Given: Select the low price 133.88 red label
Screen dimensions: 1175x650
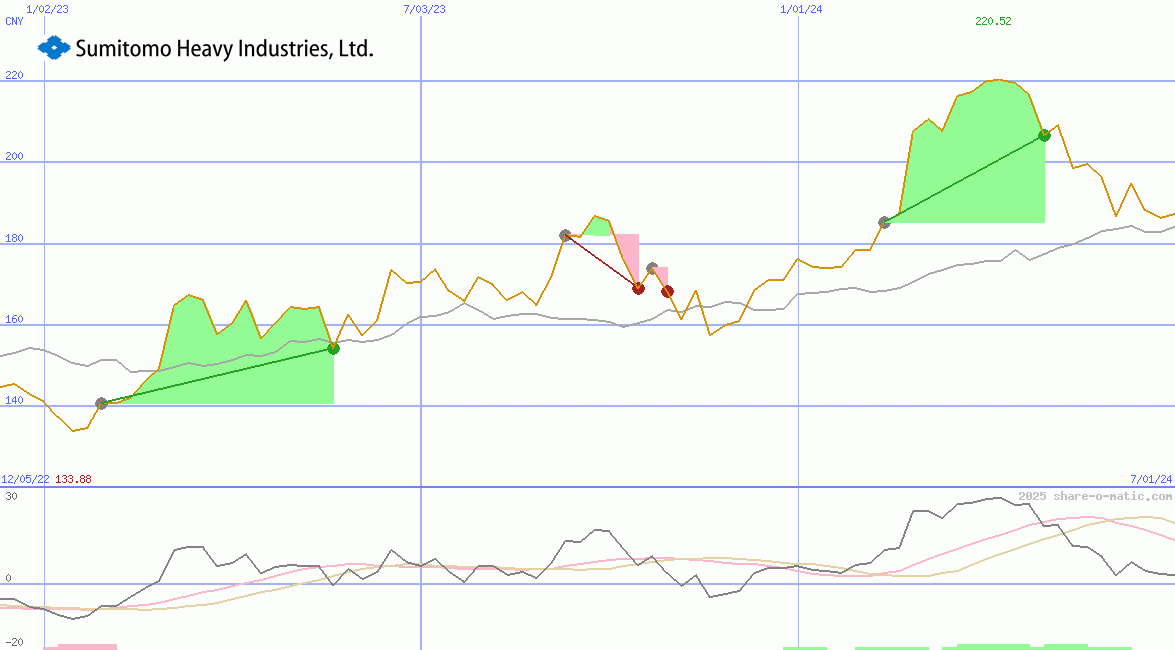Looking at the screenshot, I should click(x=72, y=479).
